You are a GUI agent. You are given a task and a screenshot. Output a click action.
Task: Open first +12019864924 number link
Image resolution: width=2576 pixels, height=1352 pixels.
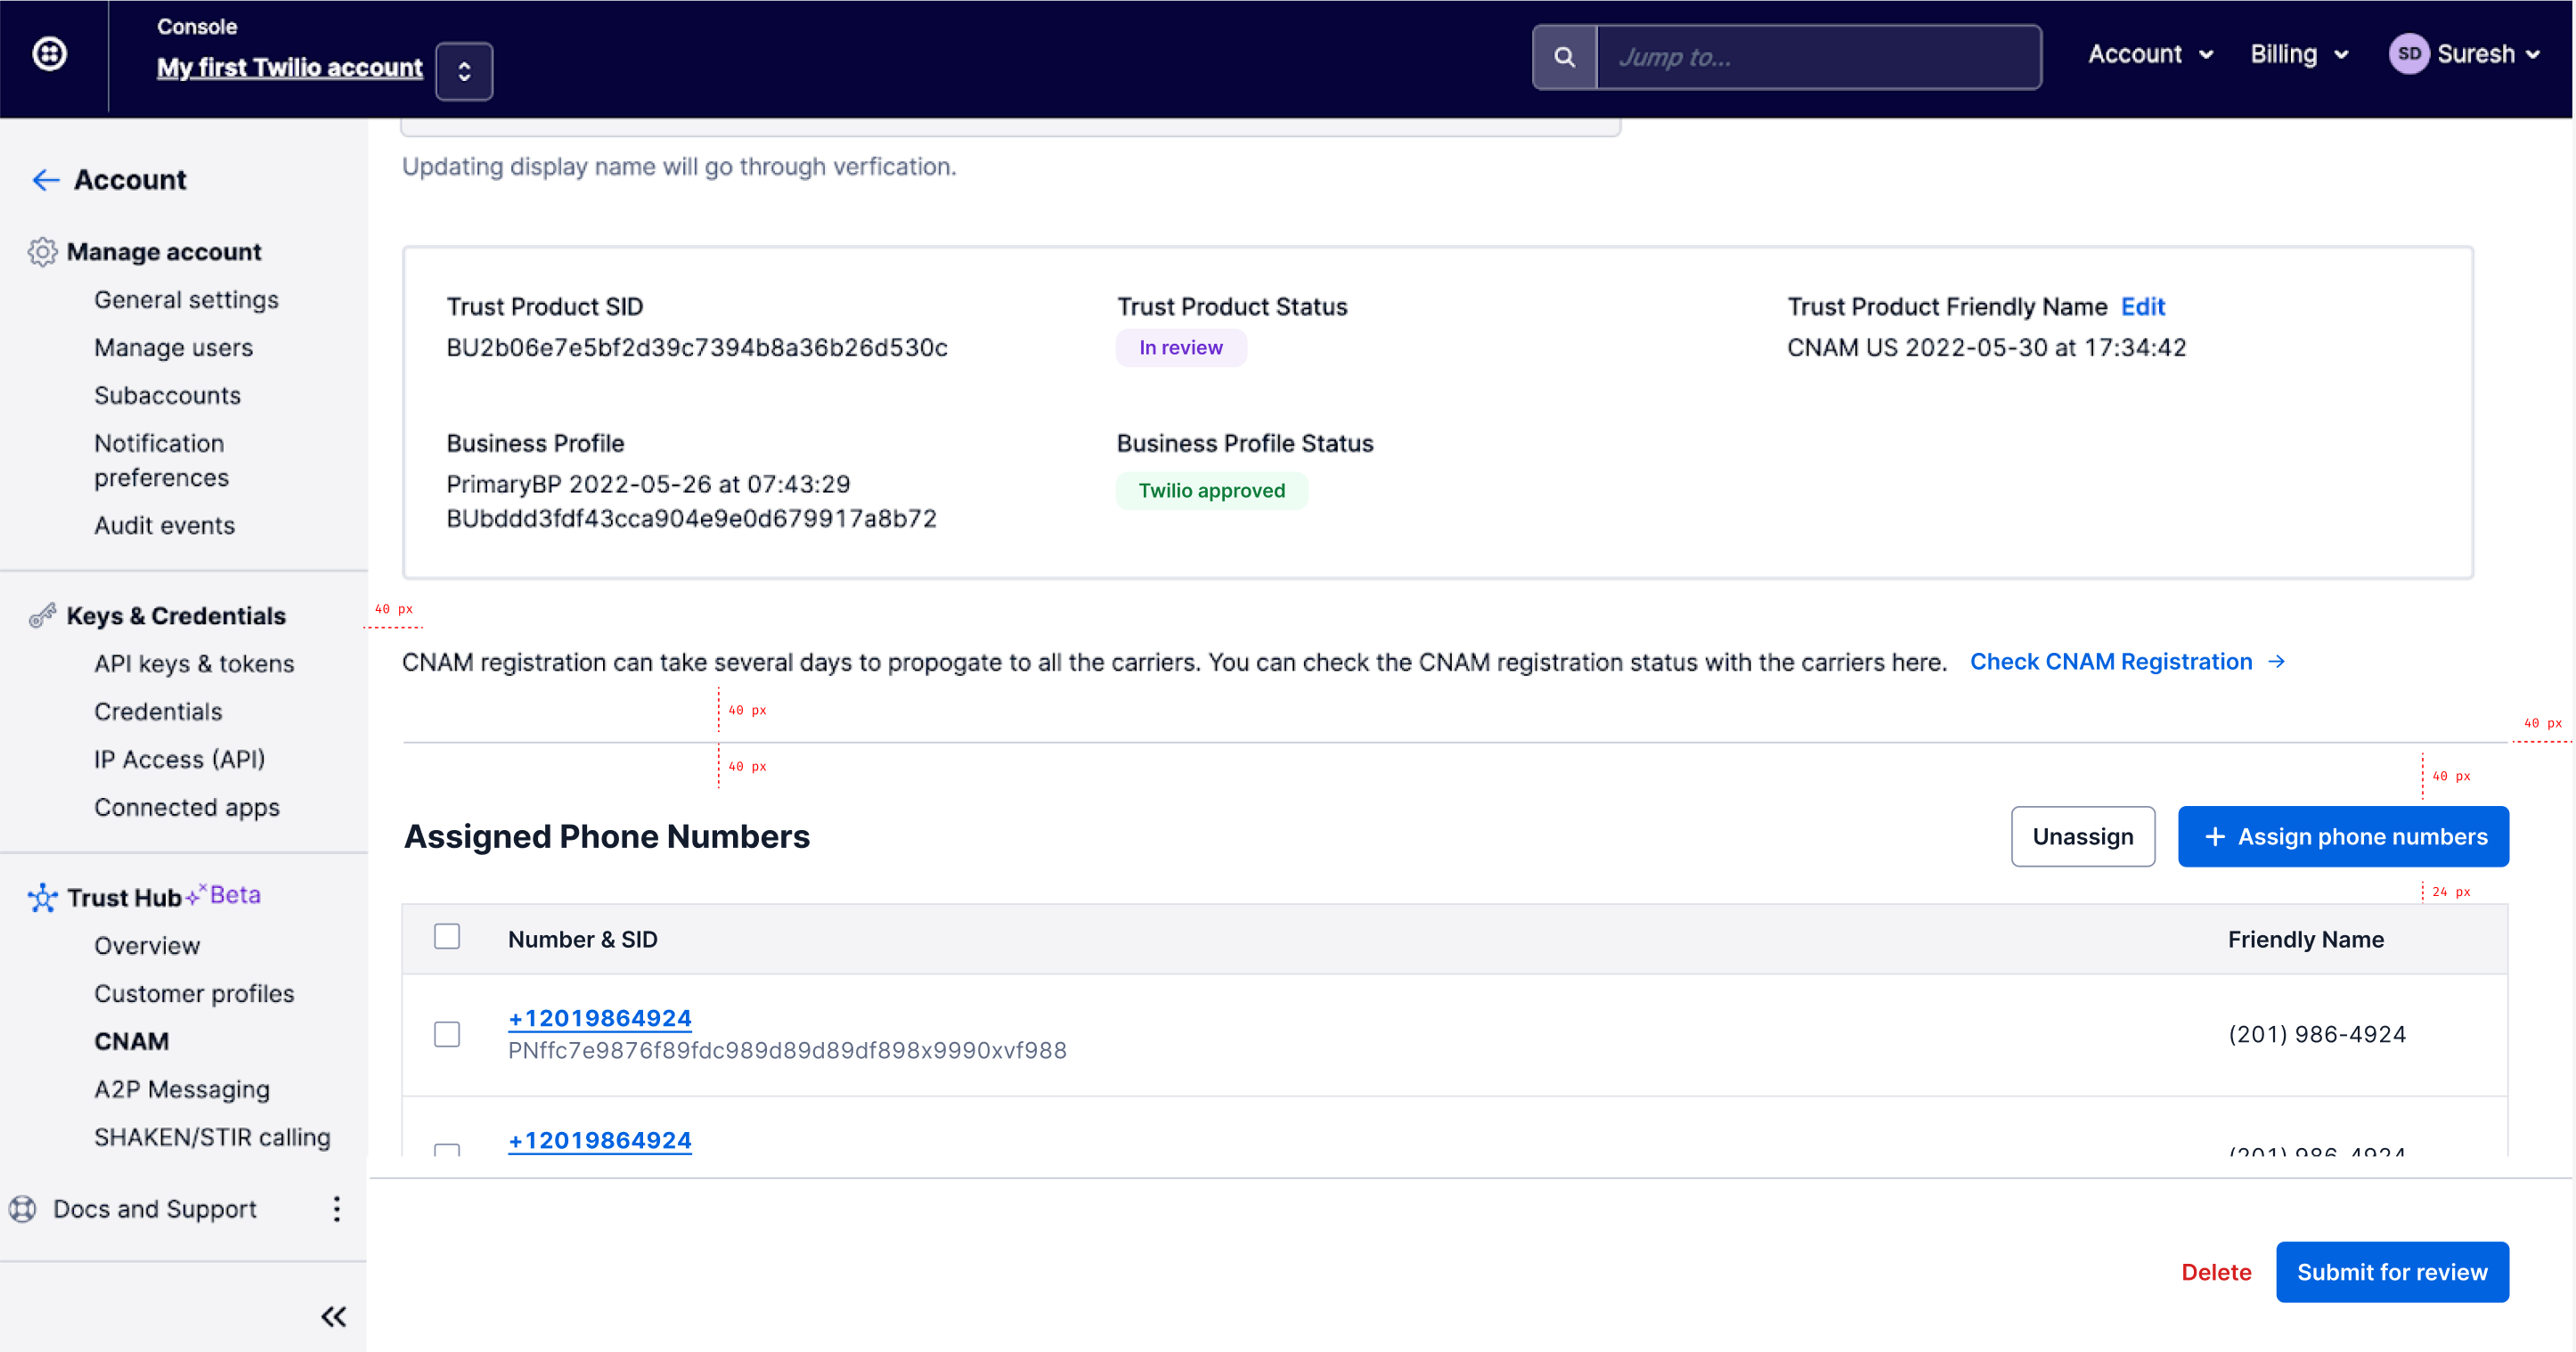599,1018
